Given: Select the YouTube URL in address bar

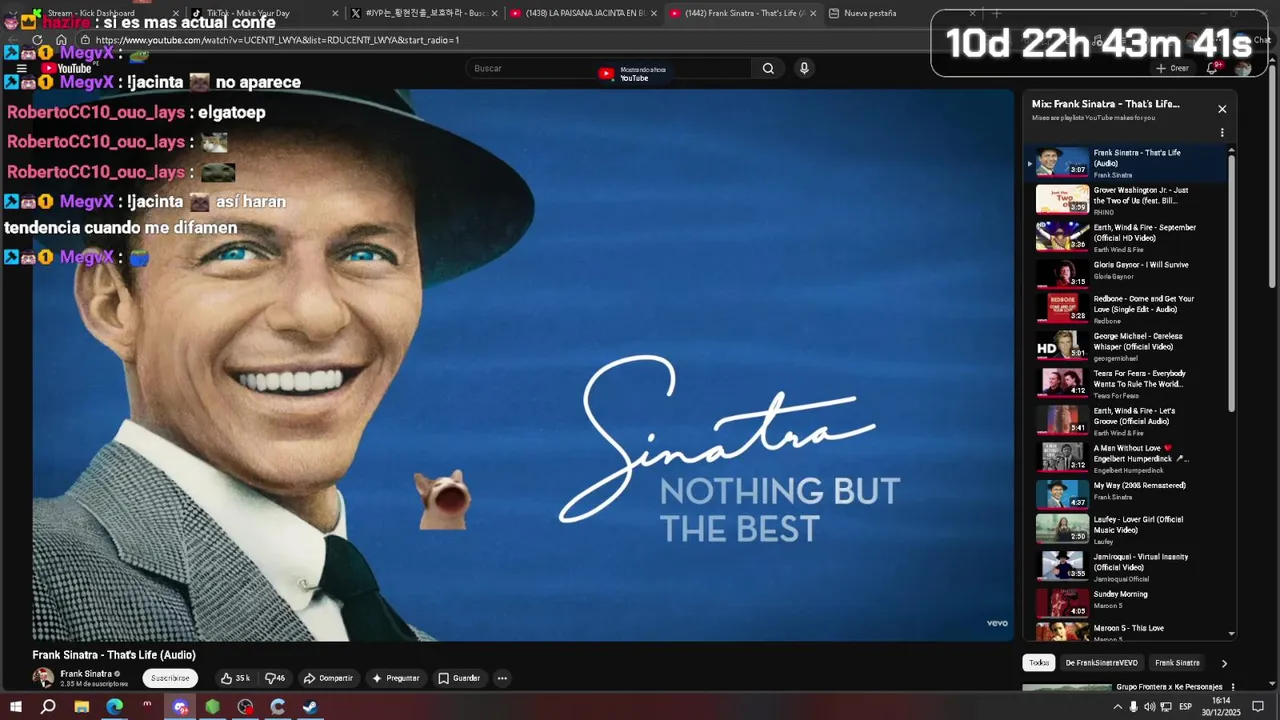Looking at the screenshot, I should [x=277, y=40].
